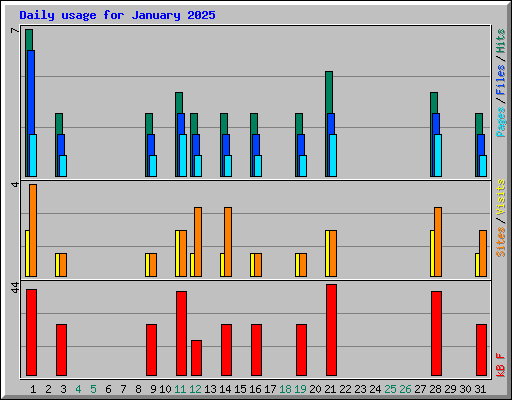Select the red KB bar for day 28
Image resolution: width=512 pixels, height=400 pixels.
[x=436, y=333]
